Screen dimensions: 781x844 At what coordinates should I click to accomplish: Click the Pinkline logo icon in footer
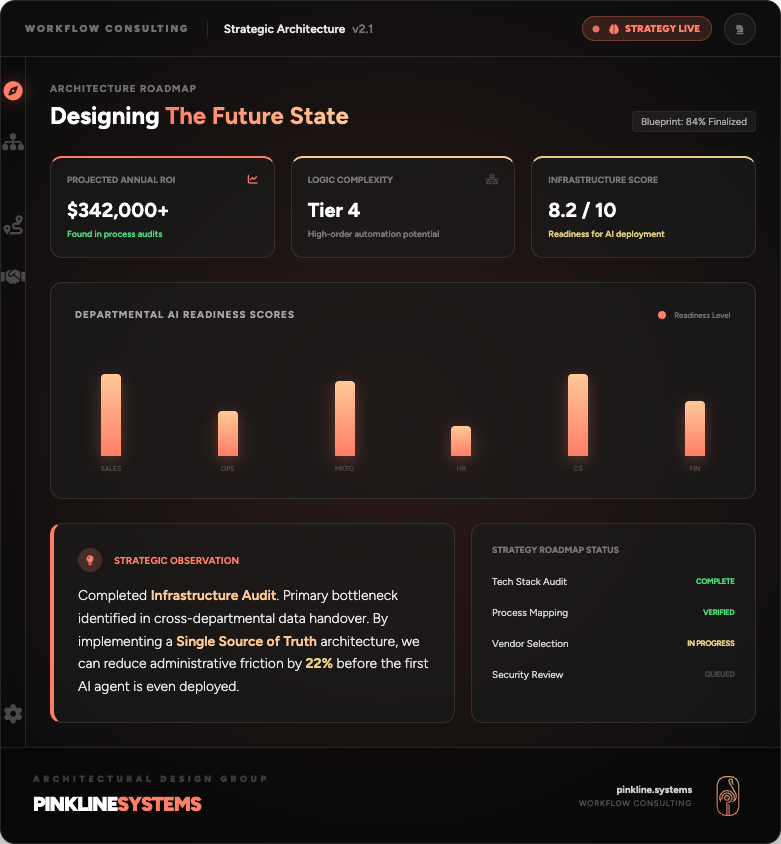(727, 795)
